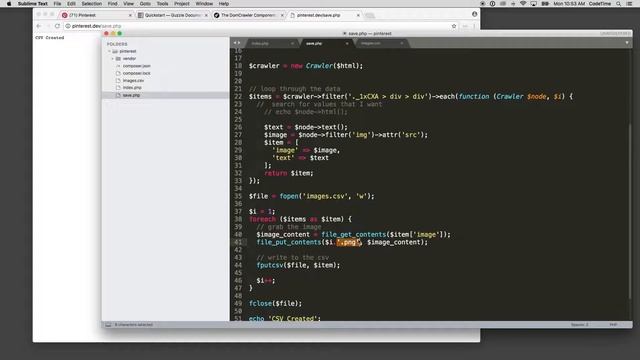Screen dimensions: 640x360
Task: Open Spotlight search magnifier icon
Action: (x=619, y=4)
